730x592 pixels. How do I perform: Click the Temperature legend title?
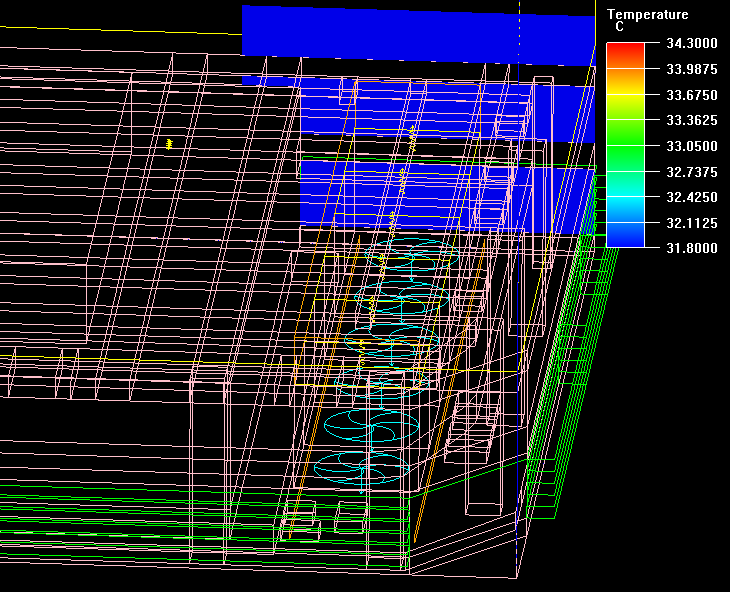tap(648, 14)
